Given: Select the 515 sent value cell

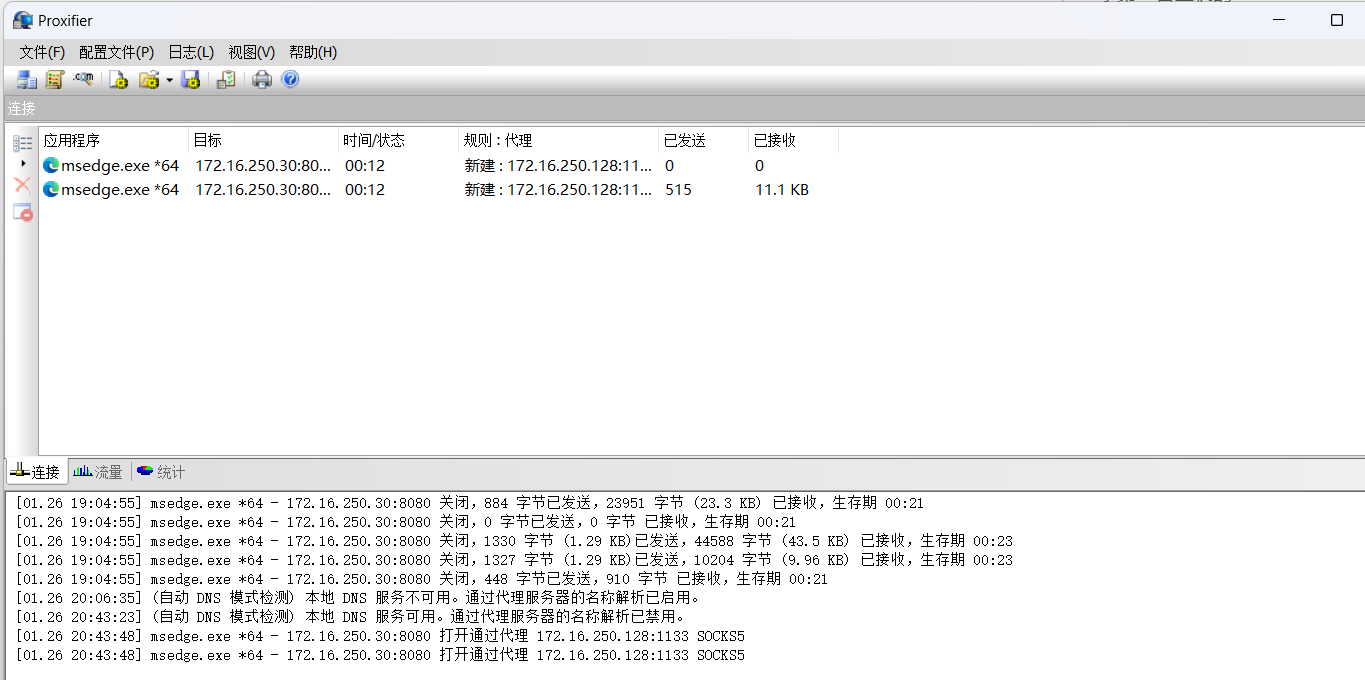Looking at the screenshot, I should point(678,190).
